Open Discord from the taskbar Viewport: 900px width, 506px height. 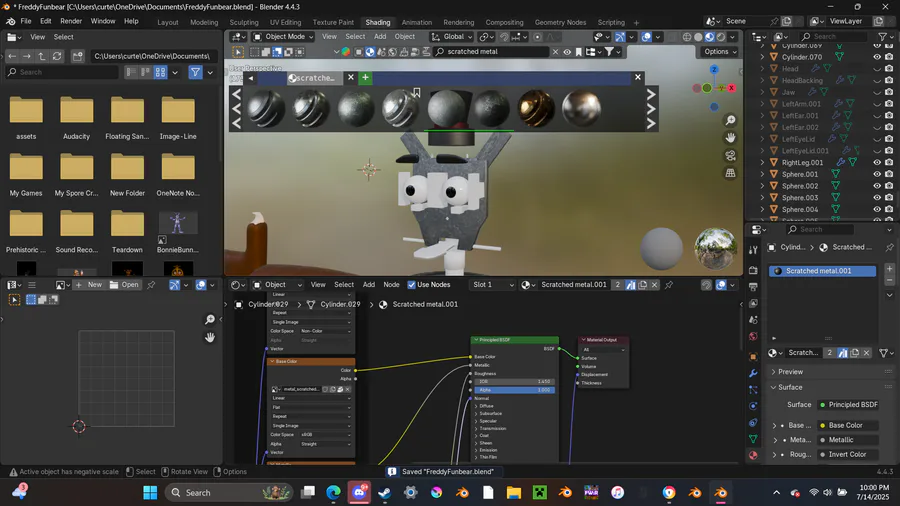[359, 492]
